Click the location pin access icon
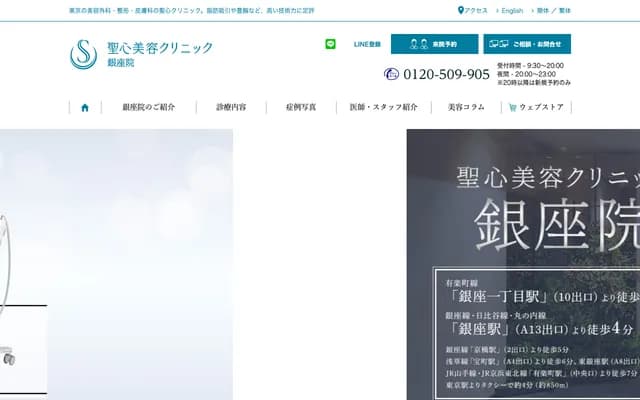The height and width of the screenshot is (400, 640). pos(461,10)
